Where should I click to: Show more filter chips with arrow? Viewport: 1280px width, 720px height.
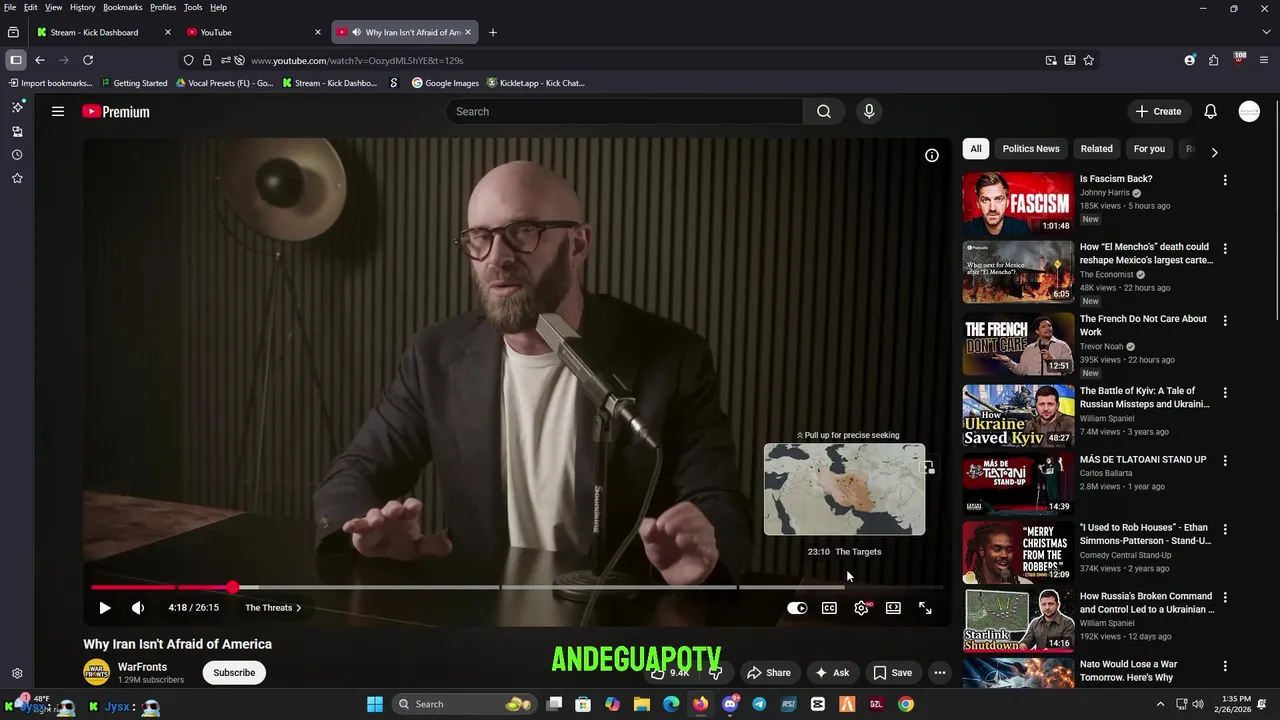[x=1214, y=152]
